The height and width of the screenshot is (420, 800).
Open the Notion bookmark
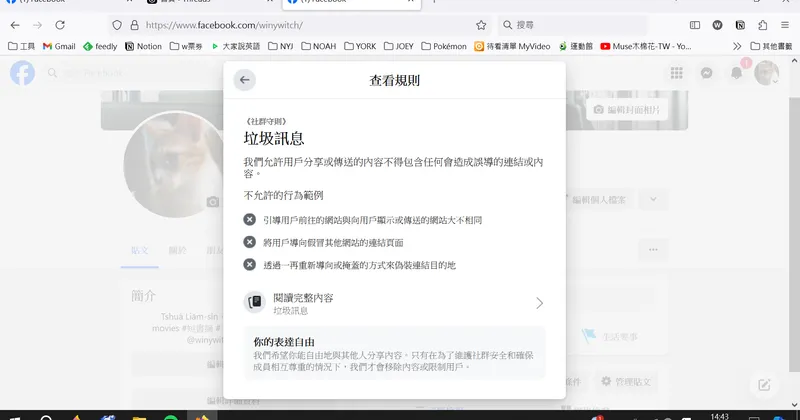click(x=143, y=46)
